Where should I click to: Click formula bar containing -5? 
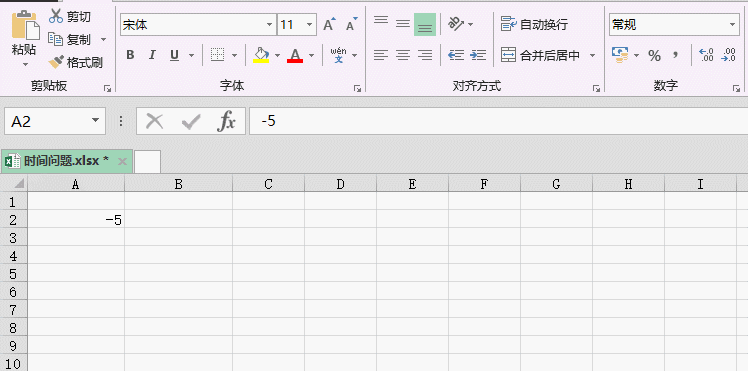tap(499, 121)
